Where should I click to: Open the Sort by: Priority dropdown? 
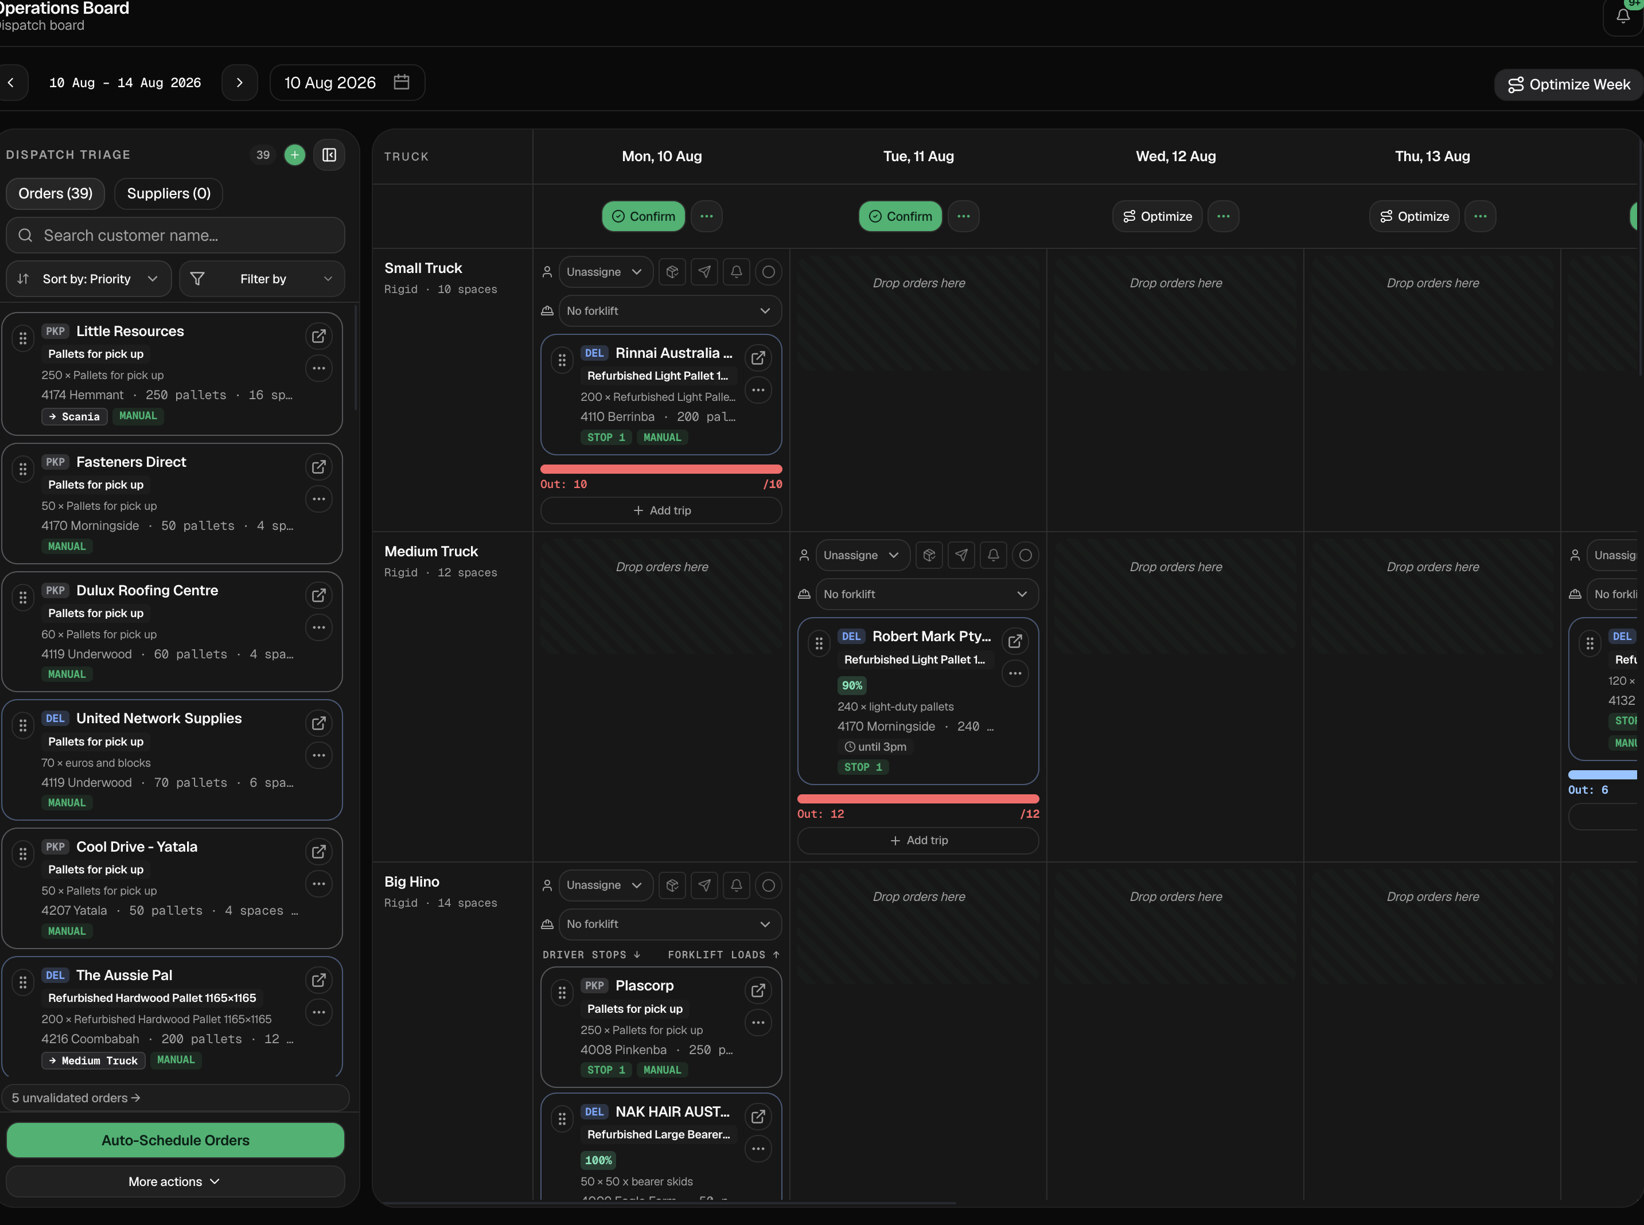click(89, 279)
